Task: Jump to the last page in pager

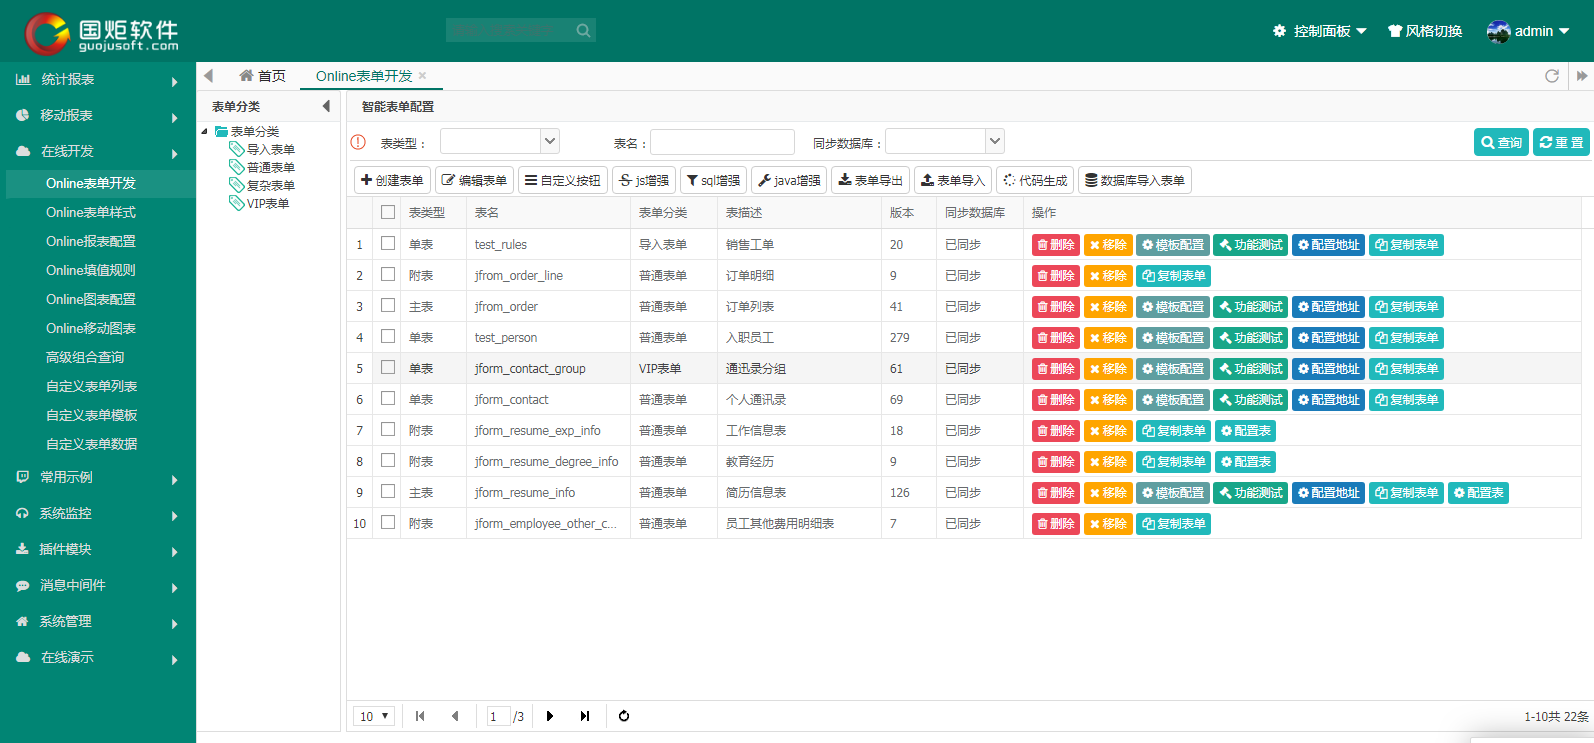Action: click(585, 716)
